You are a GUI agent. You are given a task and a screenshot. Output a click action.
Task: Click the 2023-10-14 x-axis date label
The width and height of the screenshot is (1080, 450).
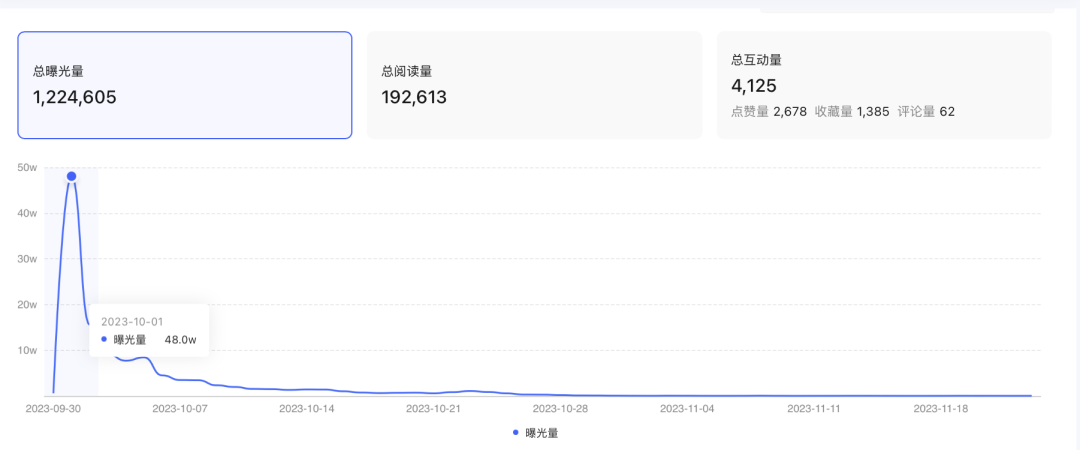point(306,408)
